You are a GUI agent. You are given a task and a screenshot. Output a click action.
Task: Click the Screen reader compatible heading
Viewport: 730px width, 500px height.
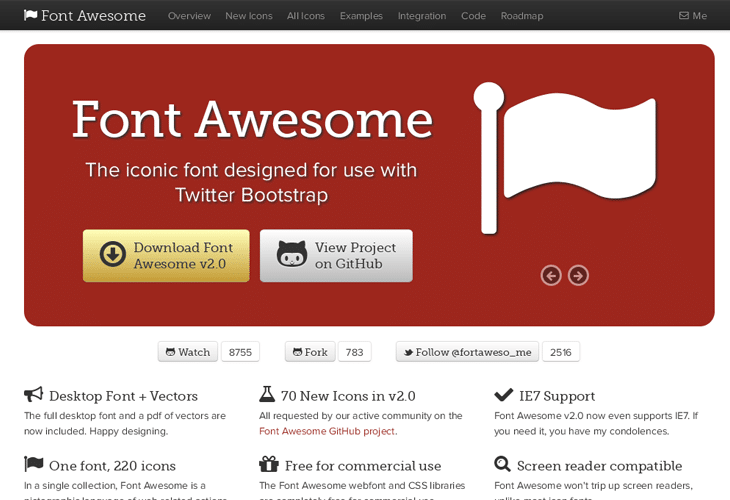[x=600, y=466]
